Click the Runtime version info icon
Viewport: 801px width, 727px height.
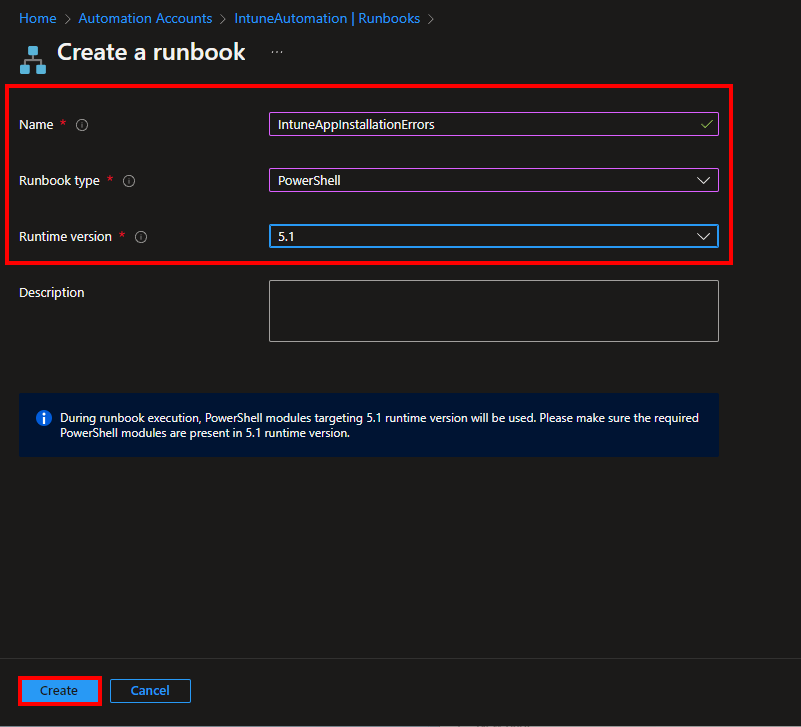point(141,237)
